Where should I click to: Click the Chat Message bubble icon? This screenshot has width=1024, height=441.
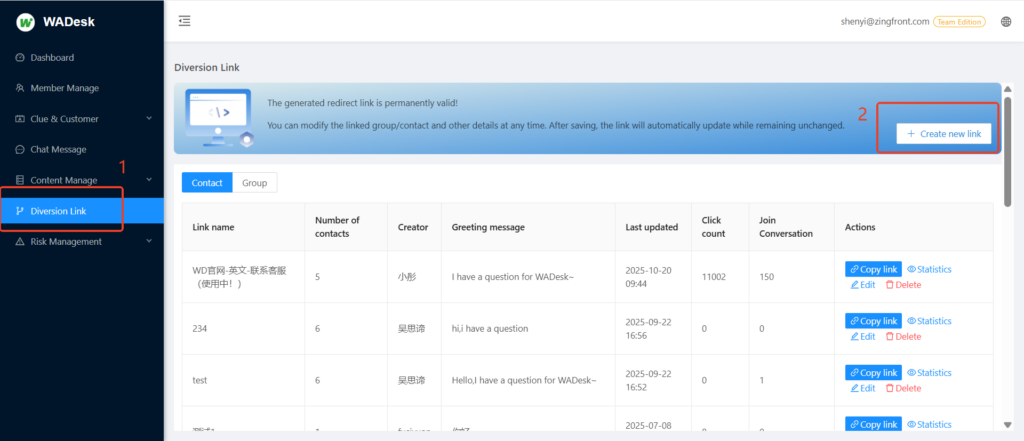(x=20, y=150)
